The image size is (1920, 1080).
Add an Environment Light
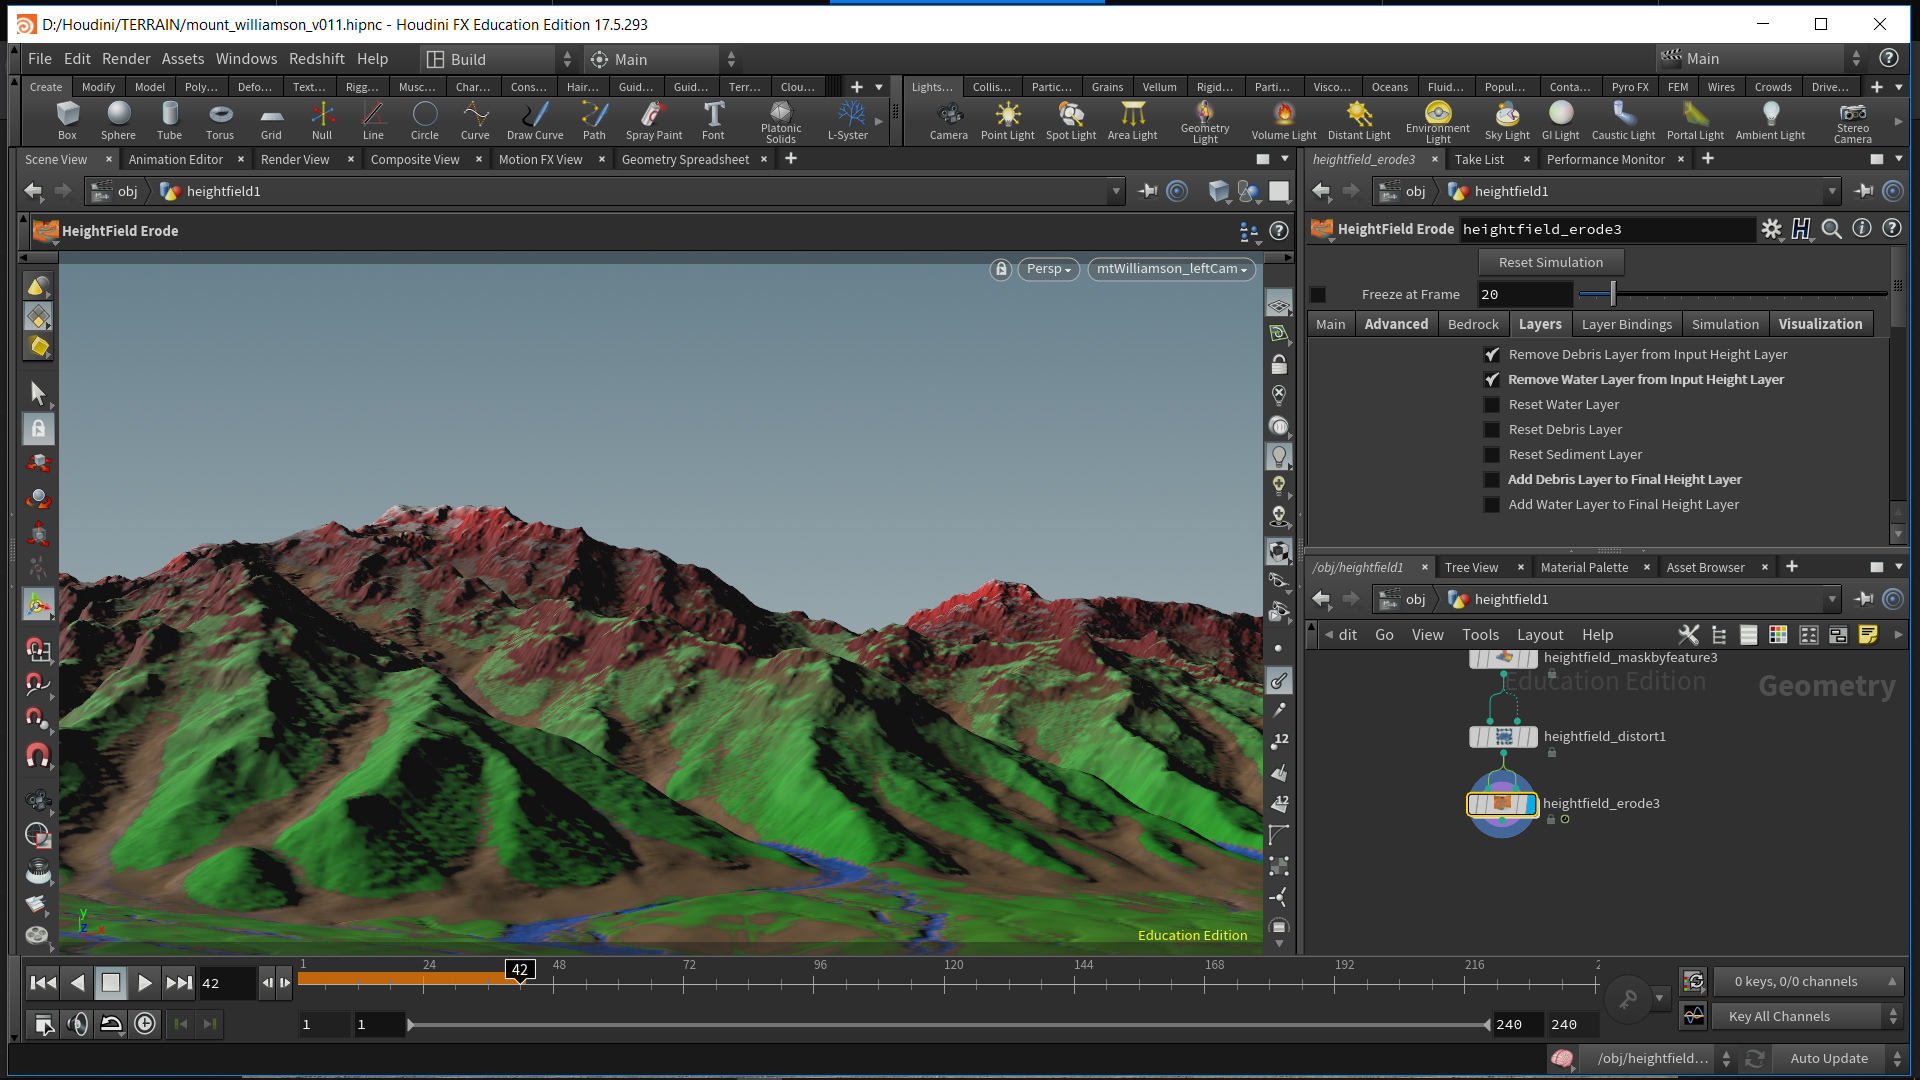click(1437, 121)
